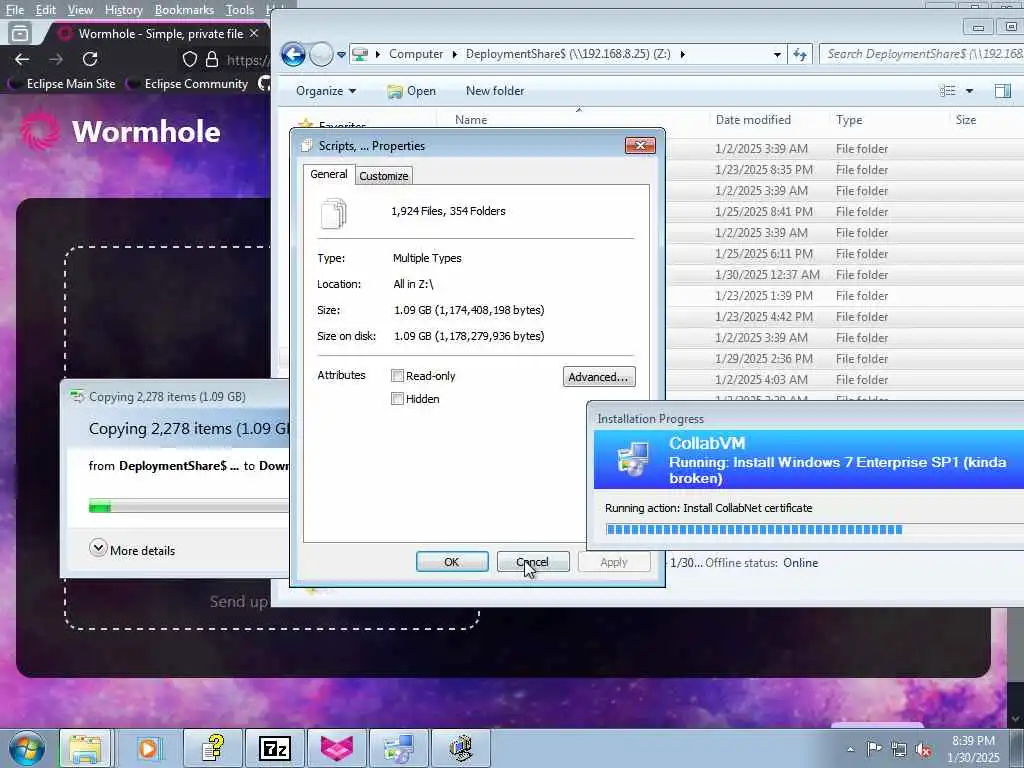
Task: Go forward in the browser
Action: (56, 59)
